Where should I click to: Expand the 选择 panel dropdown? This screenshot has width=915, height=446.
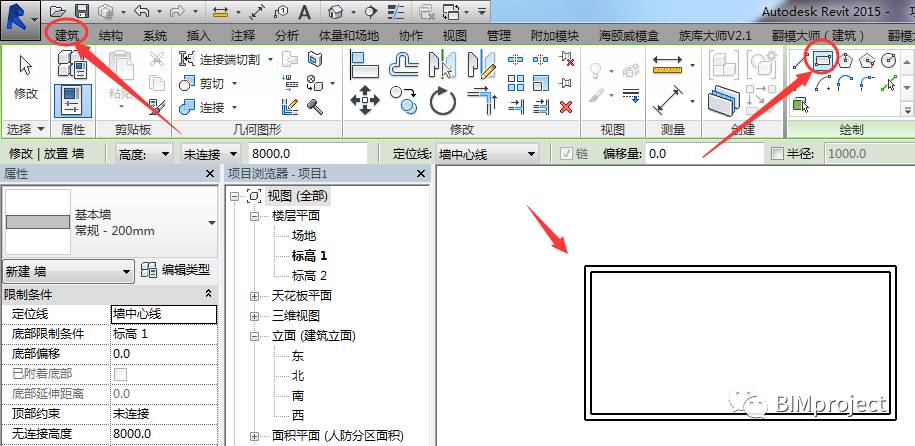pyautogui.click(x=26, y=129)
